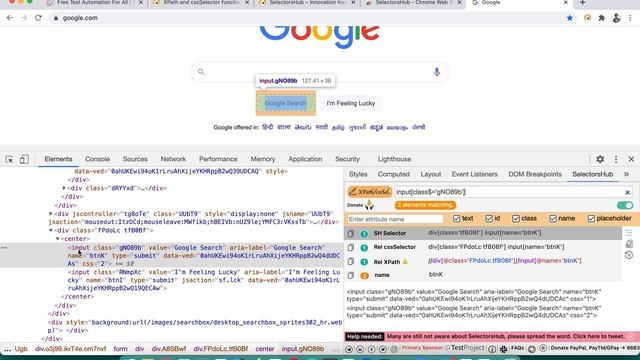The image size is (640, 360).
Task: Copy the Rel XPath value
Action: (x=351, y=261)
